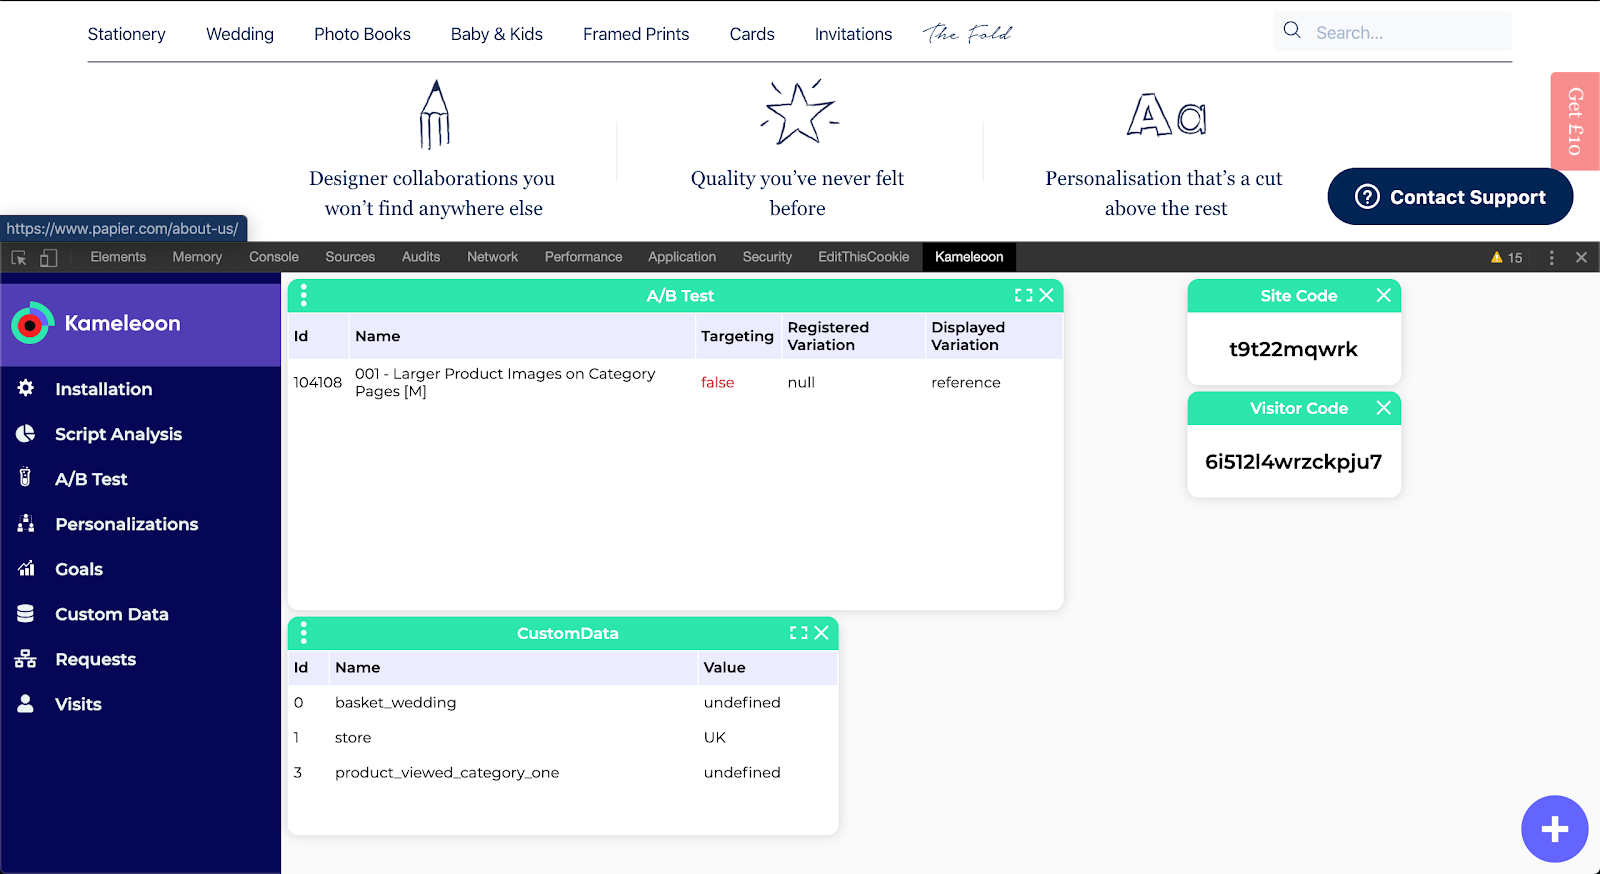Viewport: 1600px width, 874px height.
Task: Click the site code t9t22mqwrk
Action: click(1293, 349)
